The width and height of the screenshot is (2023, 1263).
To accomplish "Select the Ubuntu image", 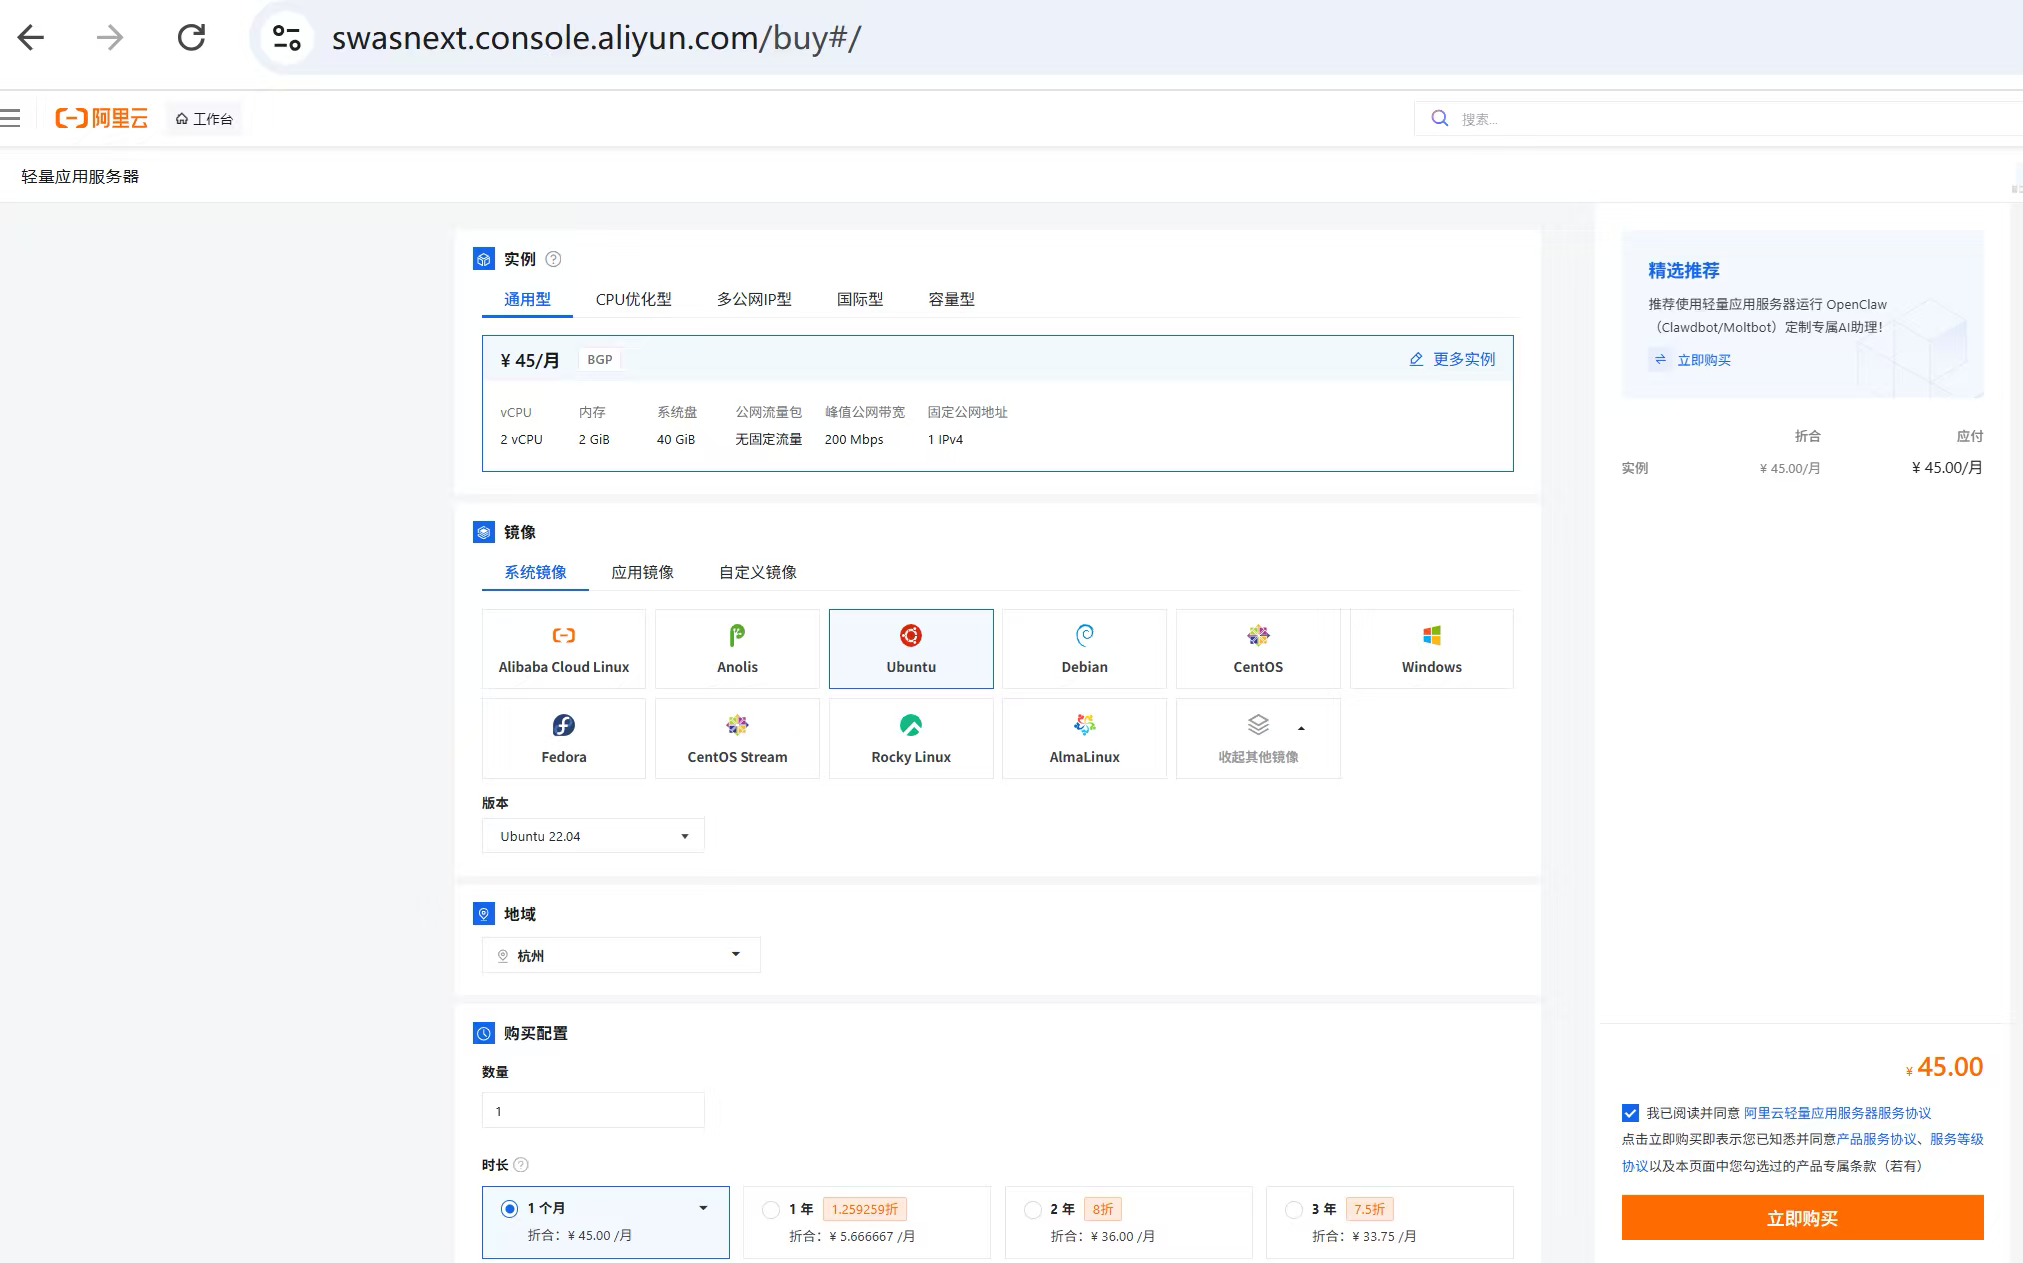I will (x=911, y=649).
